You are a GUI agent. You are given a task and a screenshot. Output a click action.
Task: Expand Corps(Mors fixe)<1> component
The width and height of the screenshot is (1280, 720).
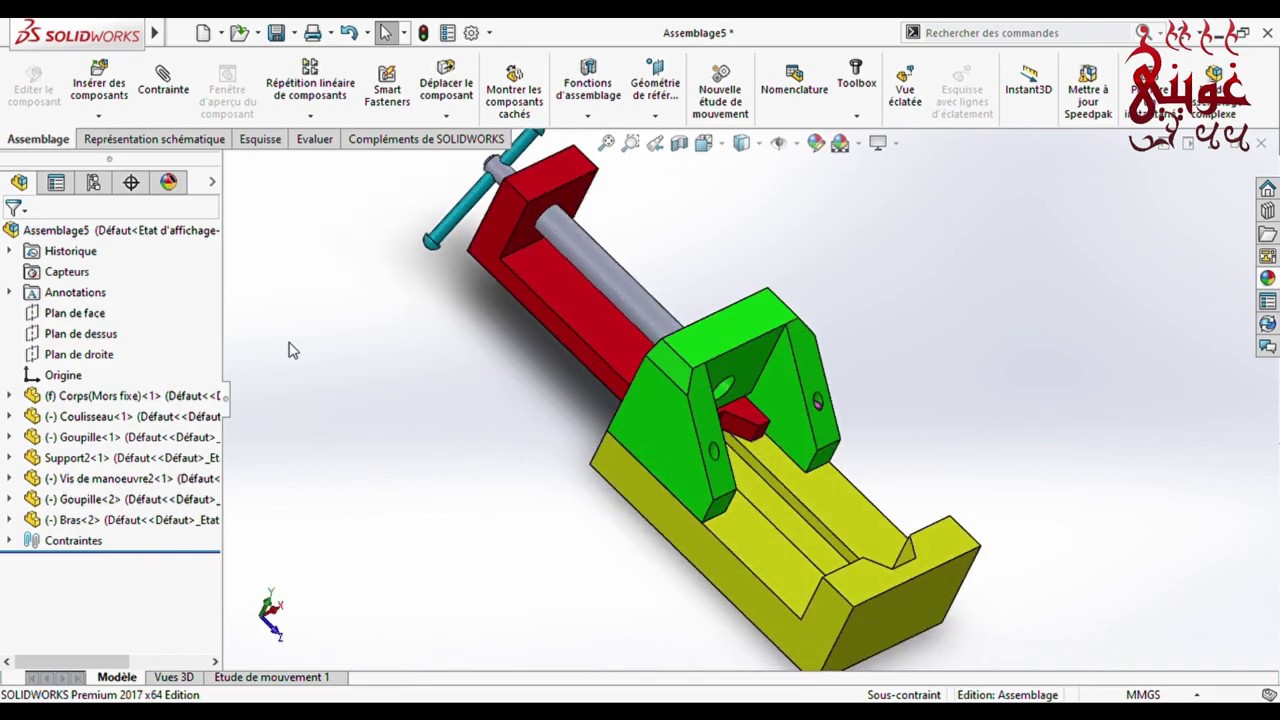click(9, 396)
